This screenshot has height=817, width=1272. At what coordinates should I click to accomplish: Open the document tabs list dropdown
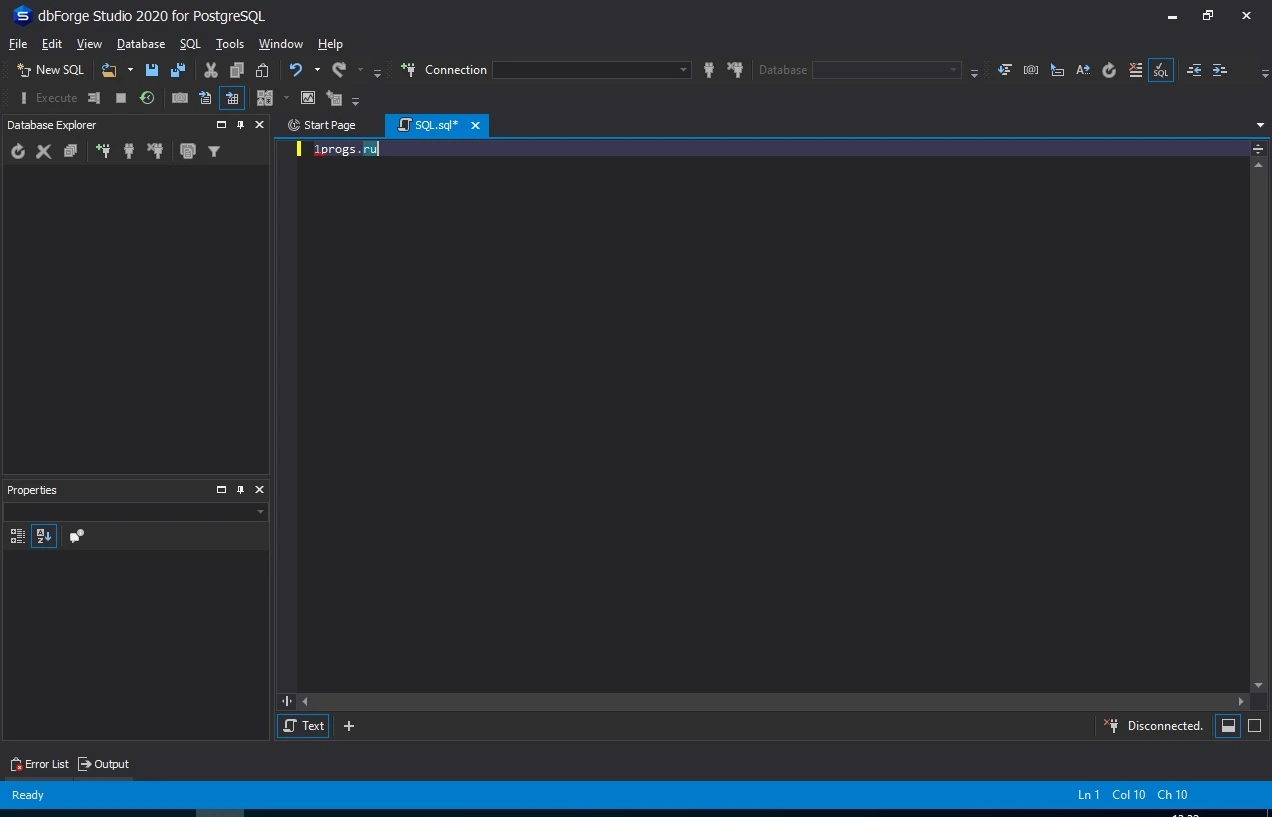click(x=1260, y=125)
